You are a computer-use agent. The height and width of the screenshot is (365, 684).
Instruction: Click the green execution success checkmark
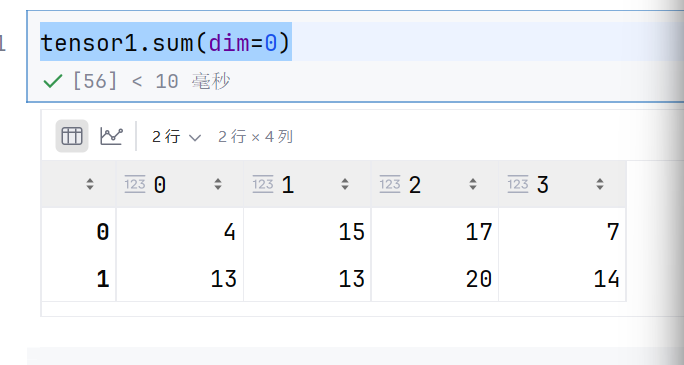click(x=53, y=81)
